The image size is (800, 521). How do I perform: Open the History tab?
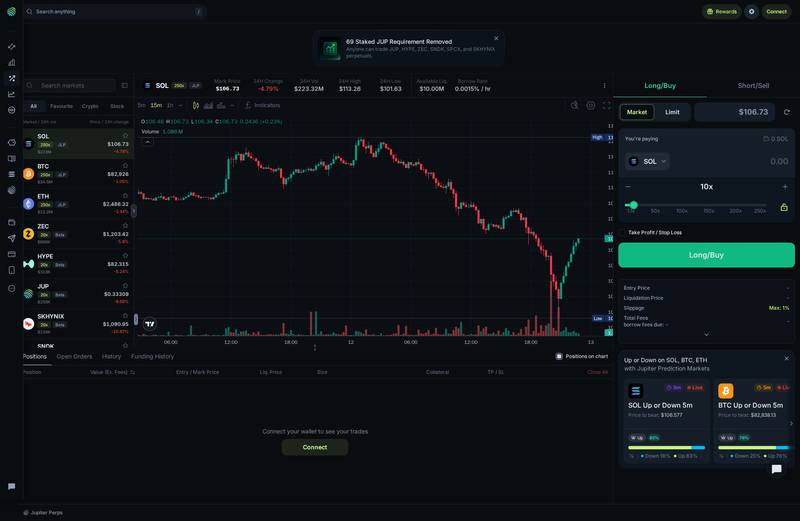111,356
